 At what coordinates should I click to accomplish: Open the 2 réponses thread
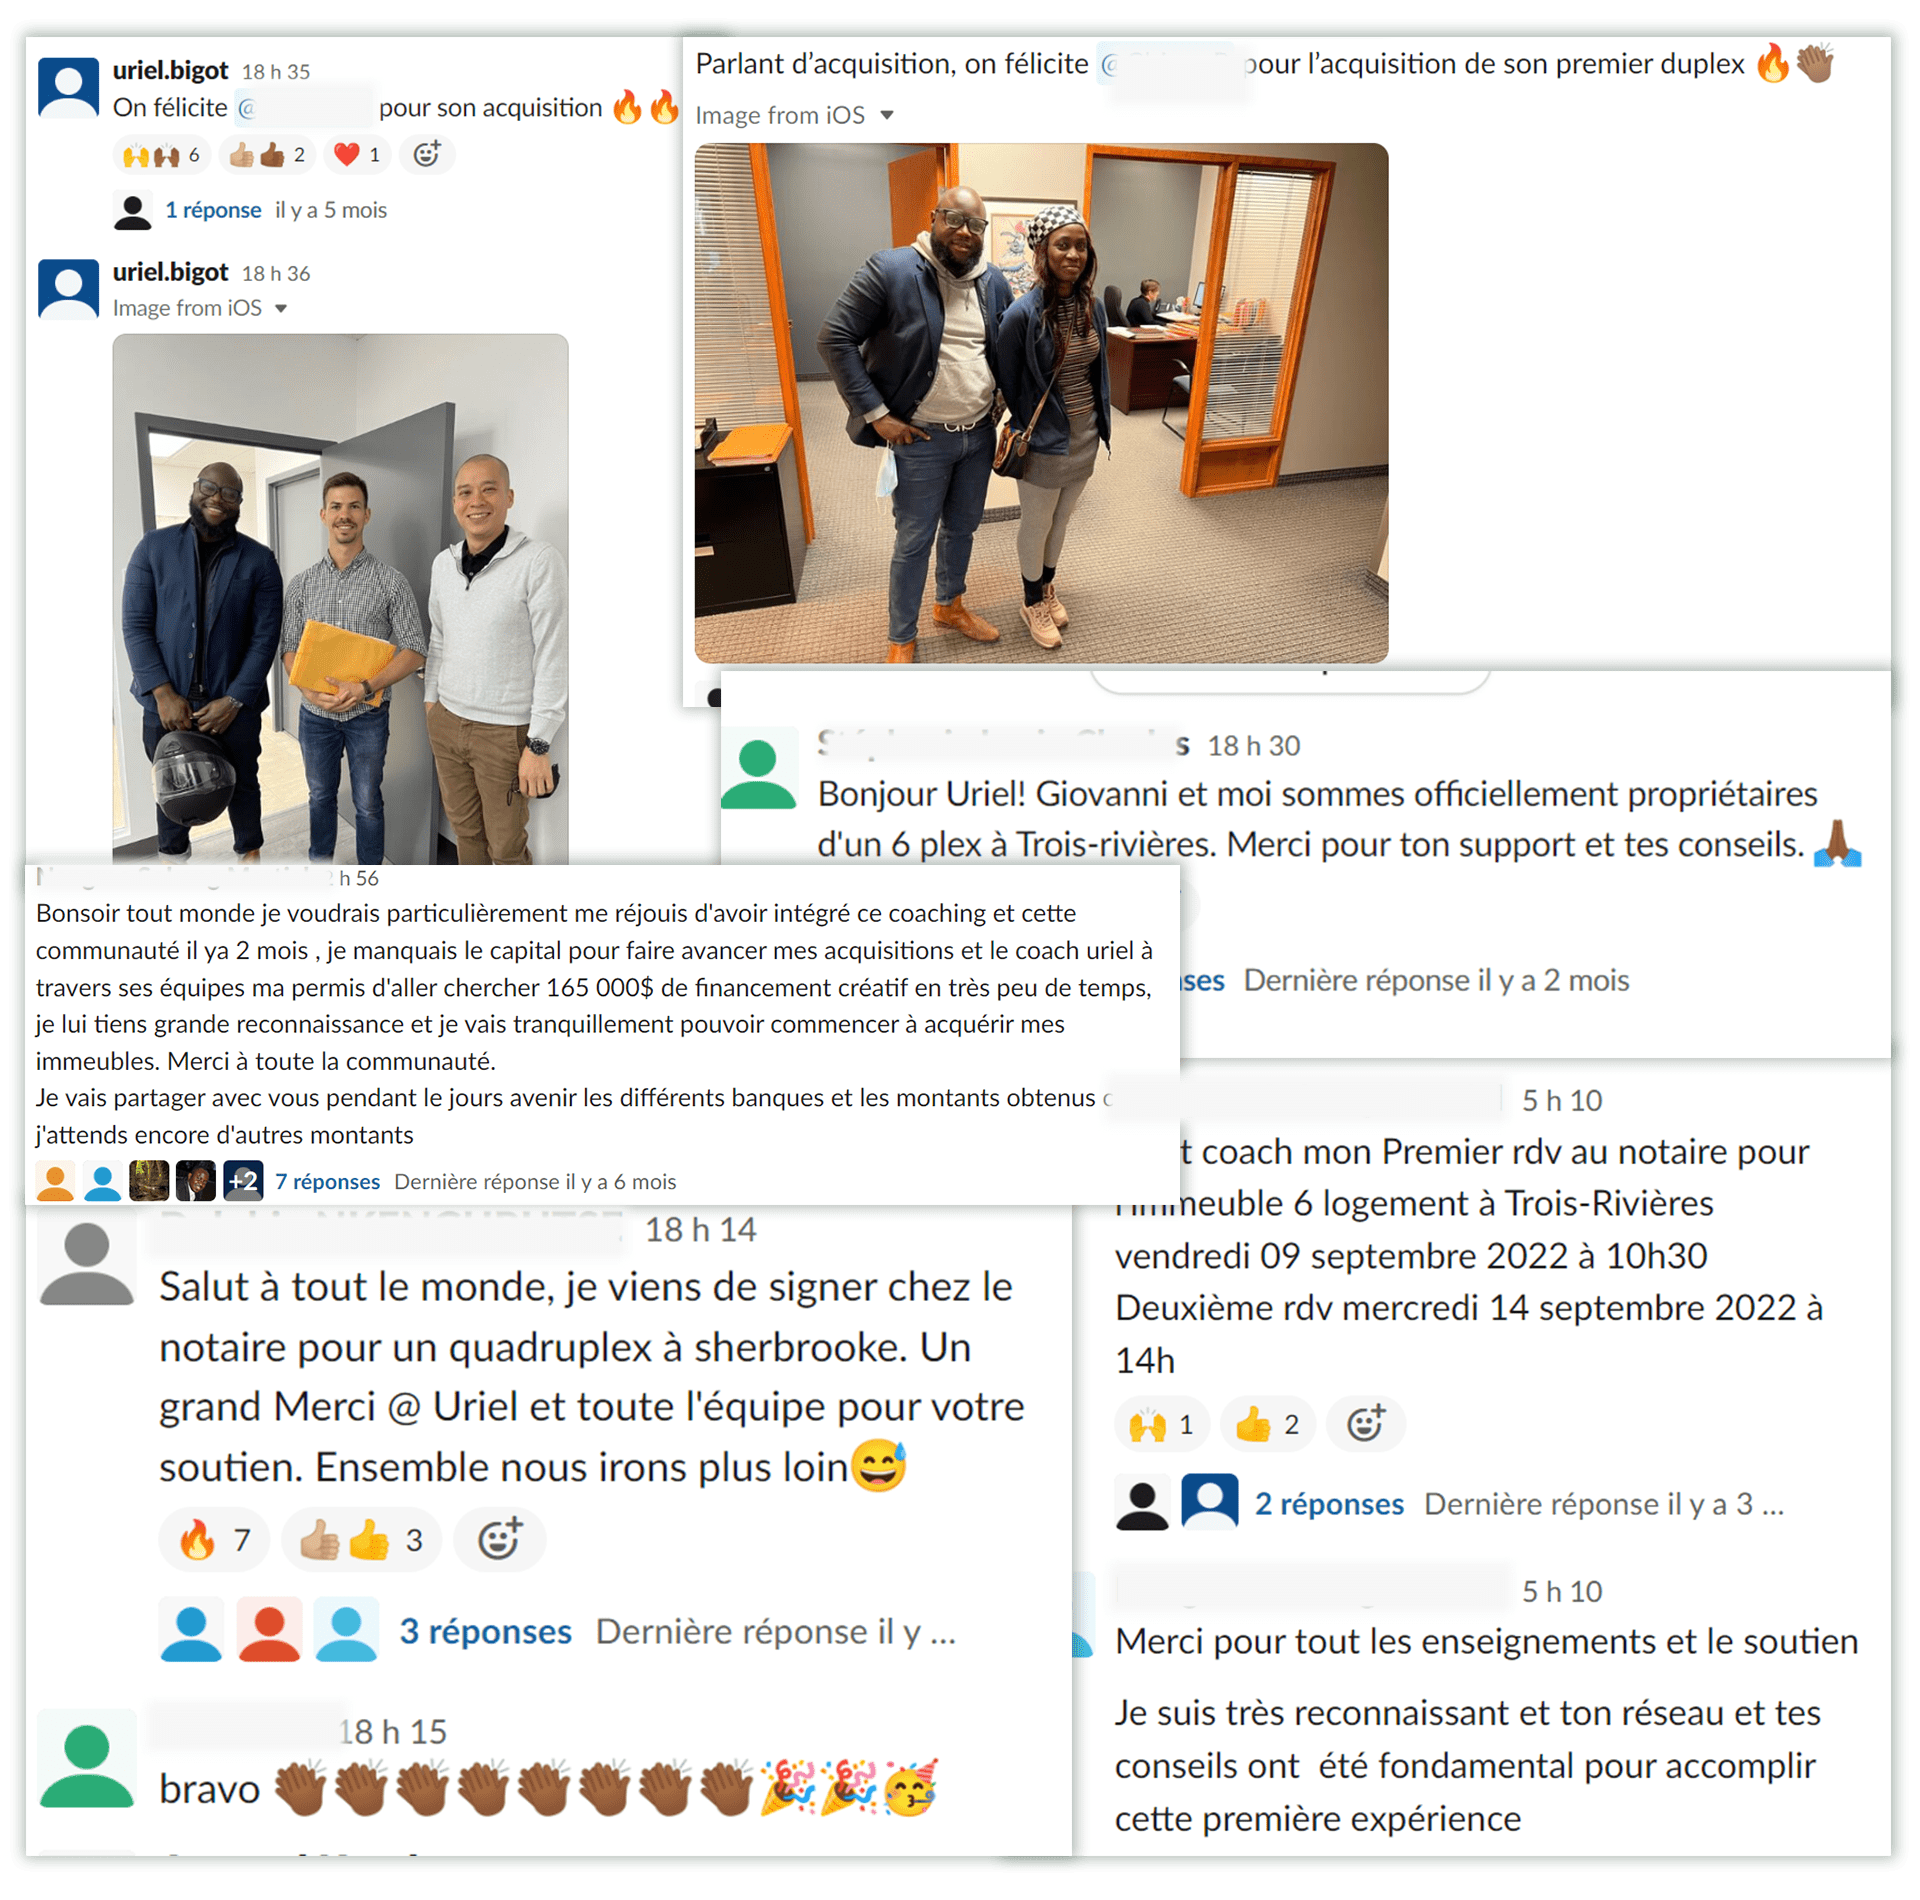pos(1329,1504)
